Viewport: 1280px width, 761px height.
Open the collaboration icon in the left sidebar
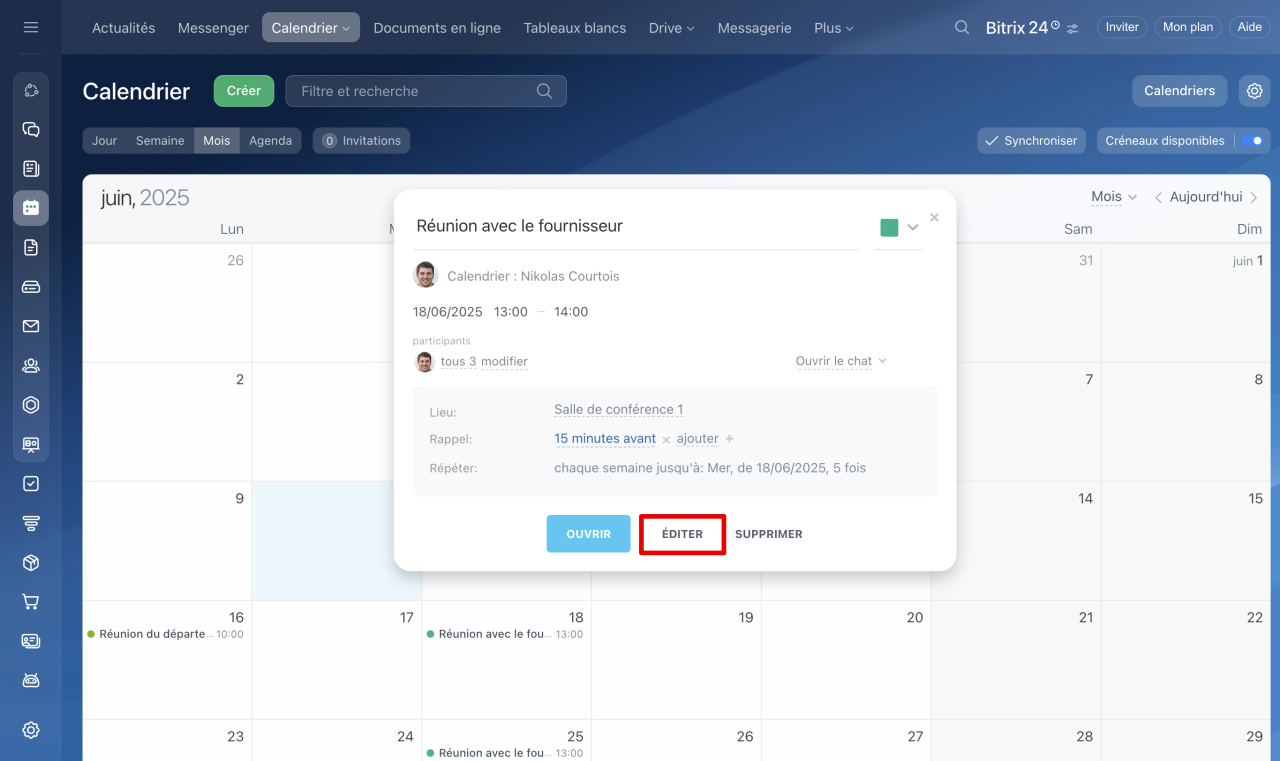(31, 90)
